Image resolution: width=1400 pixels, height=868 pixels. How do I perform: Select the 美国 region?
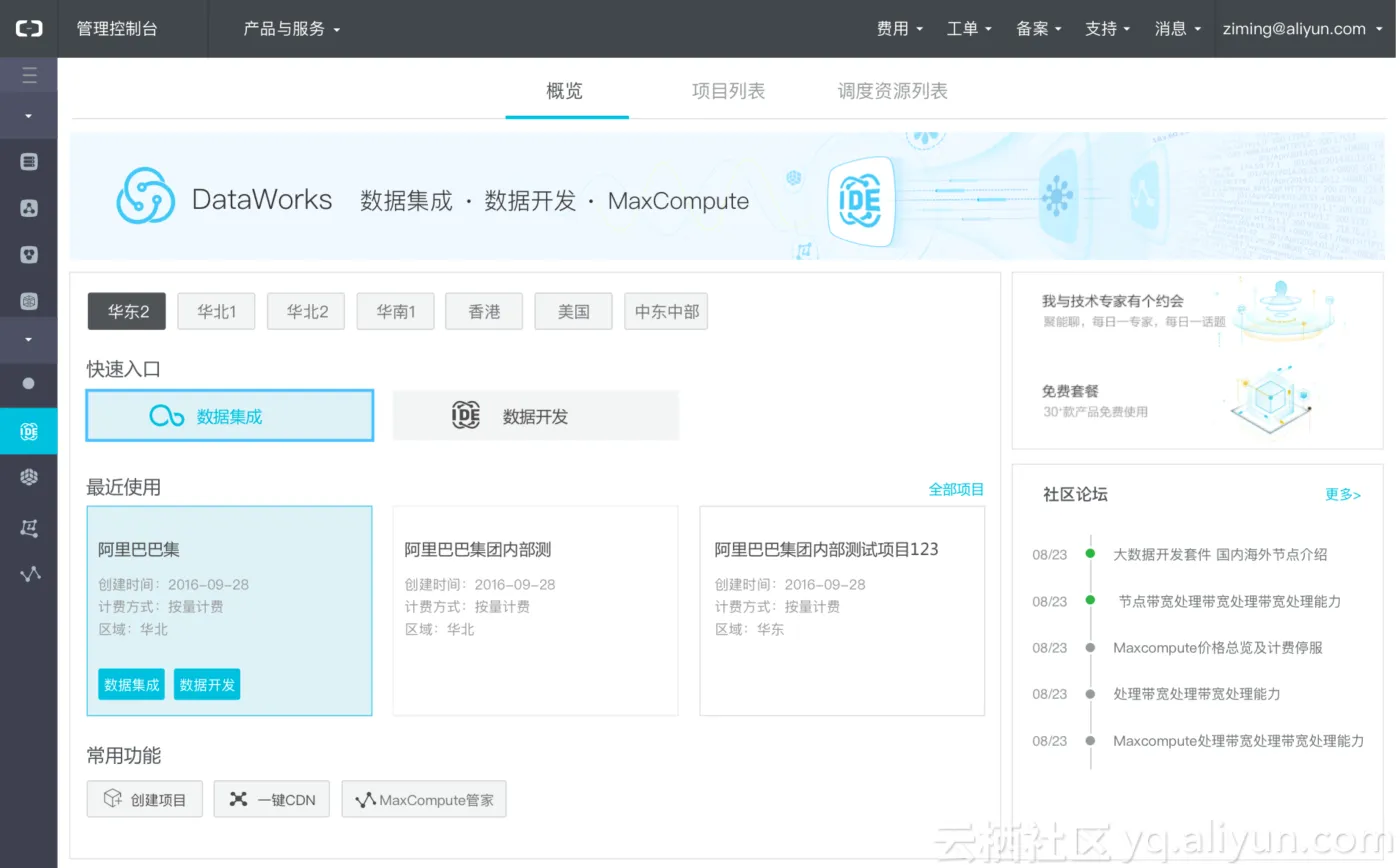574,312
